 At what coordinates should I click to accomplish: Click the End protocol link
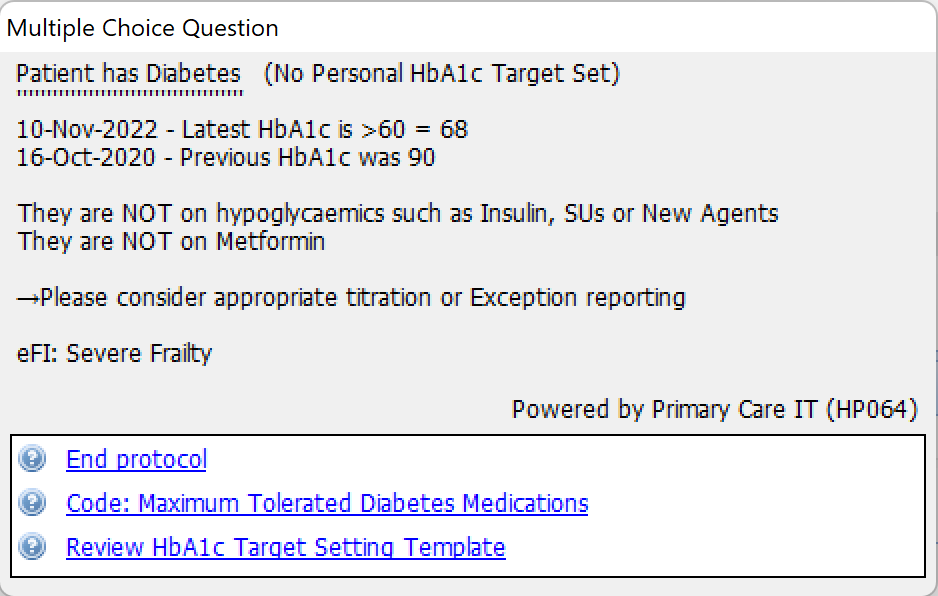tap(136, 460)
